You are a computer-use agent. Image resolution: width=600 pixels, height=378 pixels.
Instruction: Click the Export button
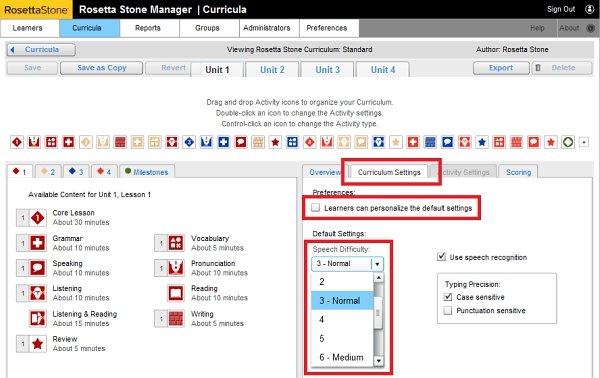pos(501,68)
